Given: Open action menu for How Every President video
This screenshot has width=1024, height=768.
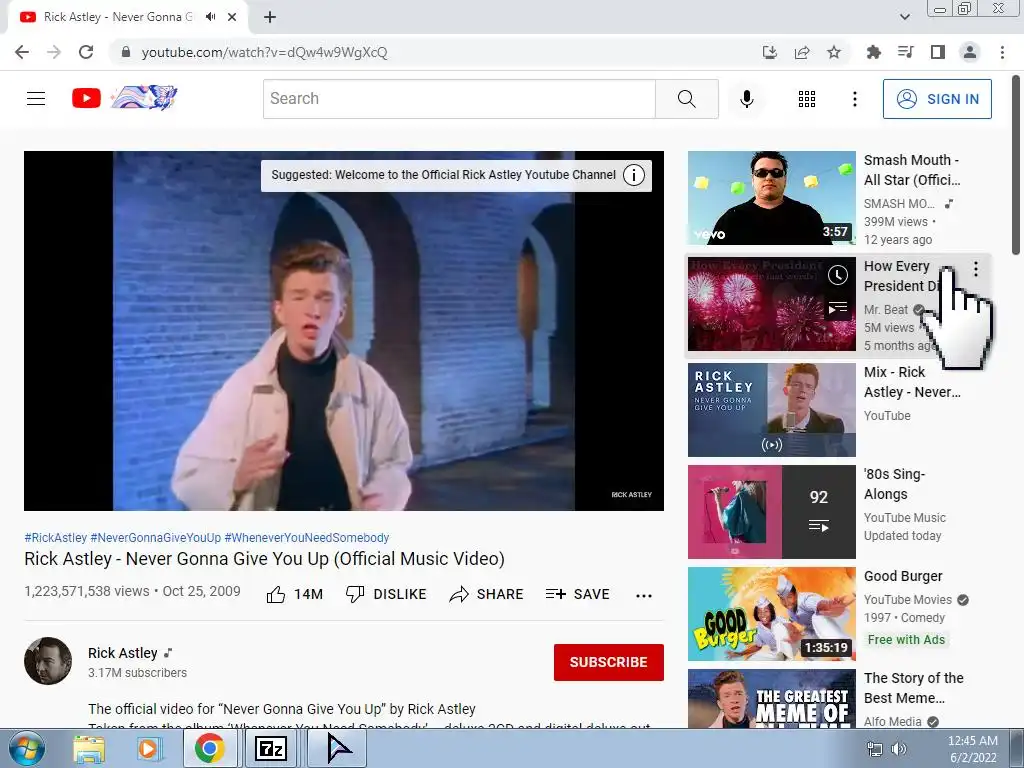Looking at the screenshot, I should 976,268.
